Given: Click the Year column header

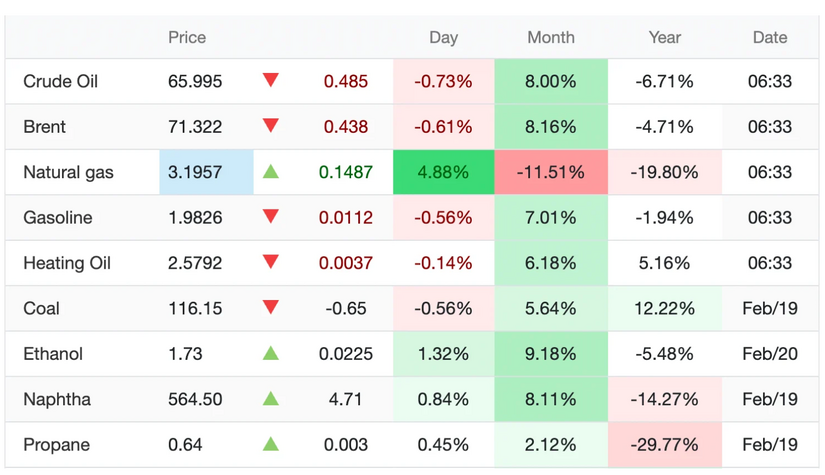Looking at the screenshot, I should [x=664, y=37].
